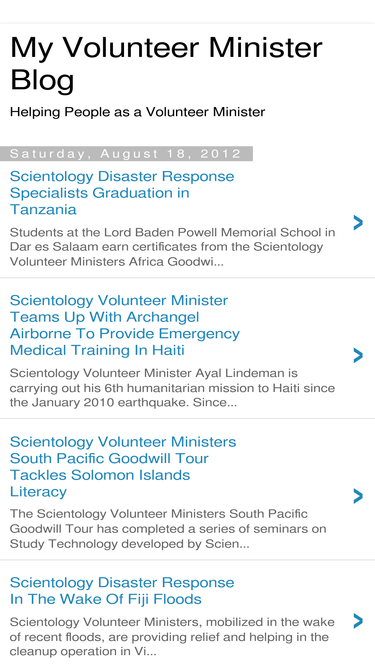Click the Tackles Solomon Islands headline line
Viewport: 375px width, 667px height.
[x=100, y=475]
